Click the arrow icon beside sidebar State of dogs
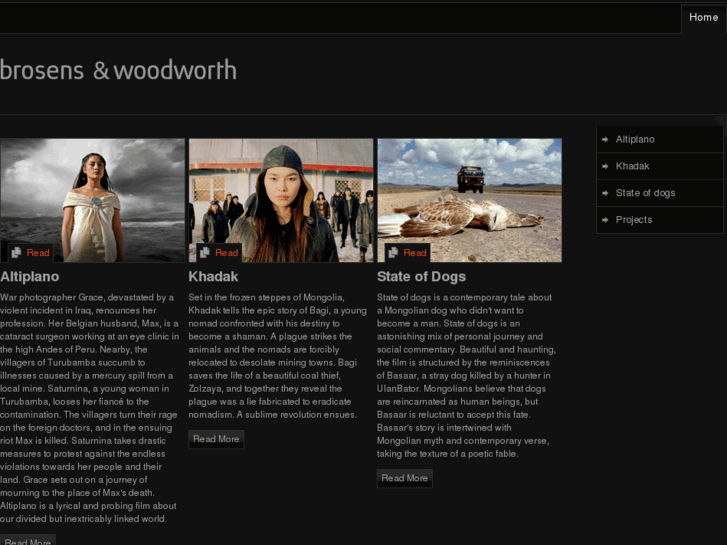The image size is (727, 545). coord(605,193)
